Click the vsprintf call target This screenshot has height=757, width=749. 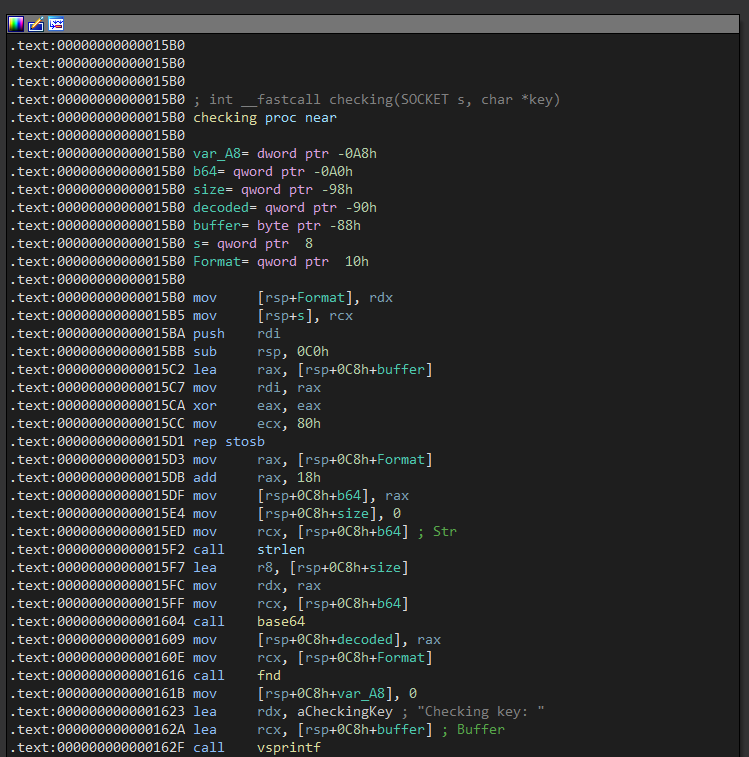[289, 747]
